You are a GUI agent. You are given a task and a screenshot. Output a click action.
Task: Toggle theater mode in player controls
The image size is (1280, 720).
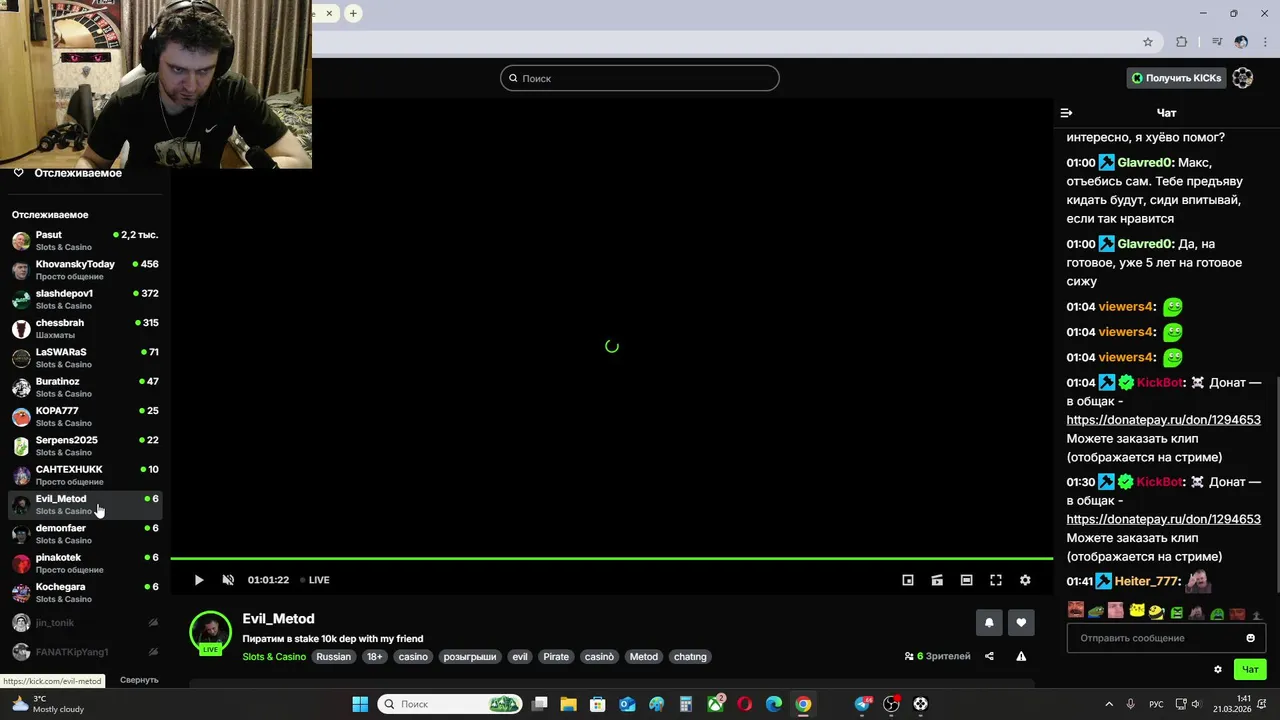coord(966,580)
